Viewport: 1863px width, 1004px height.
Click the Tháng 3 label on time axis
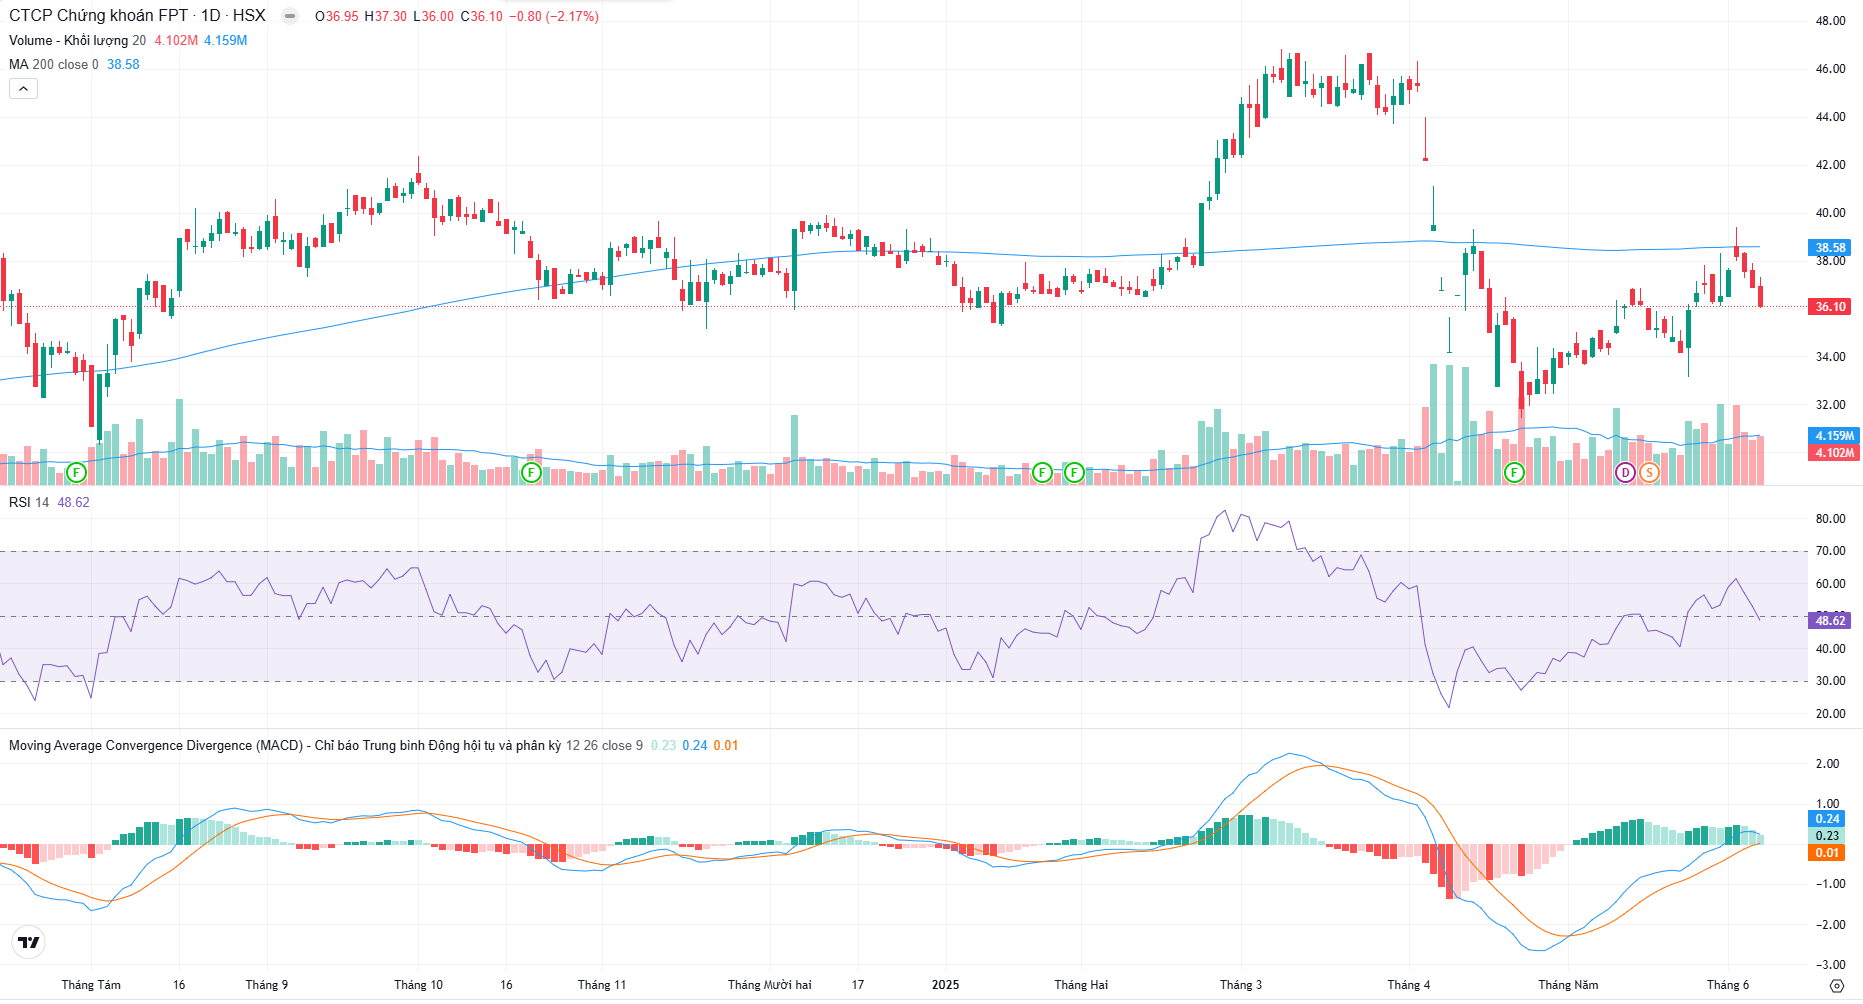[x=1241, y=985]
